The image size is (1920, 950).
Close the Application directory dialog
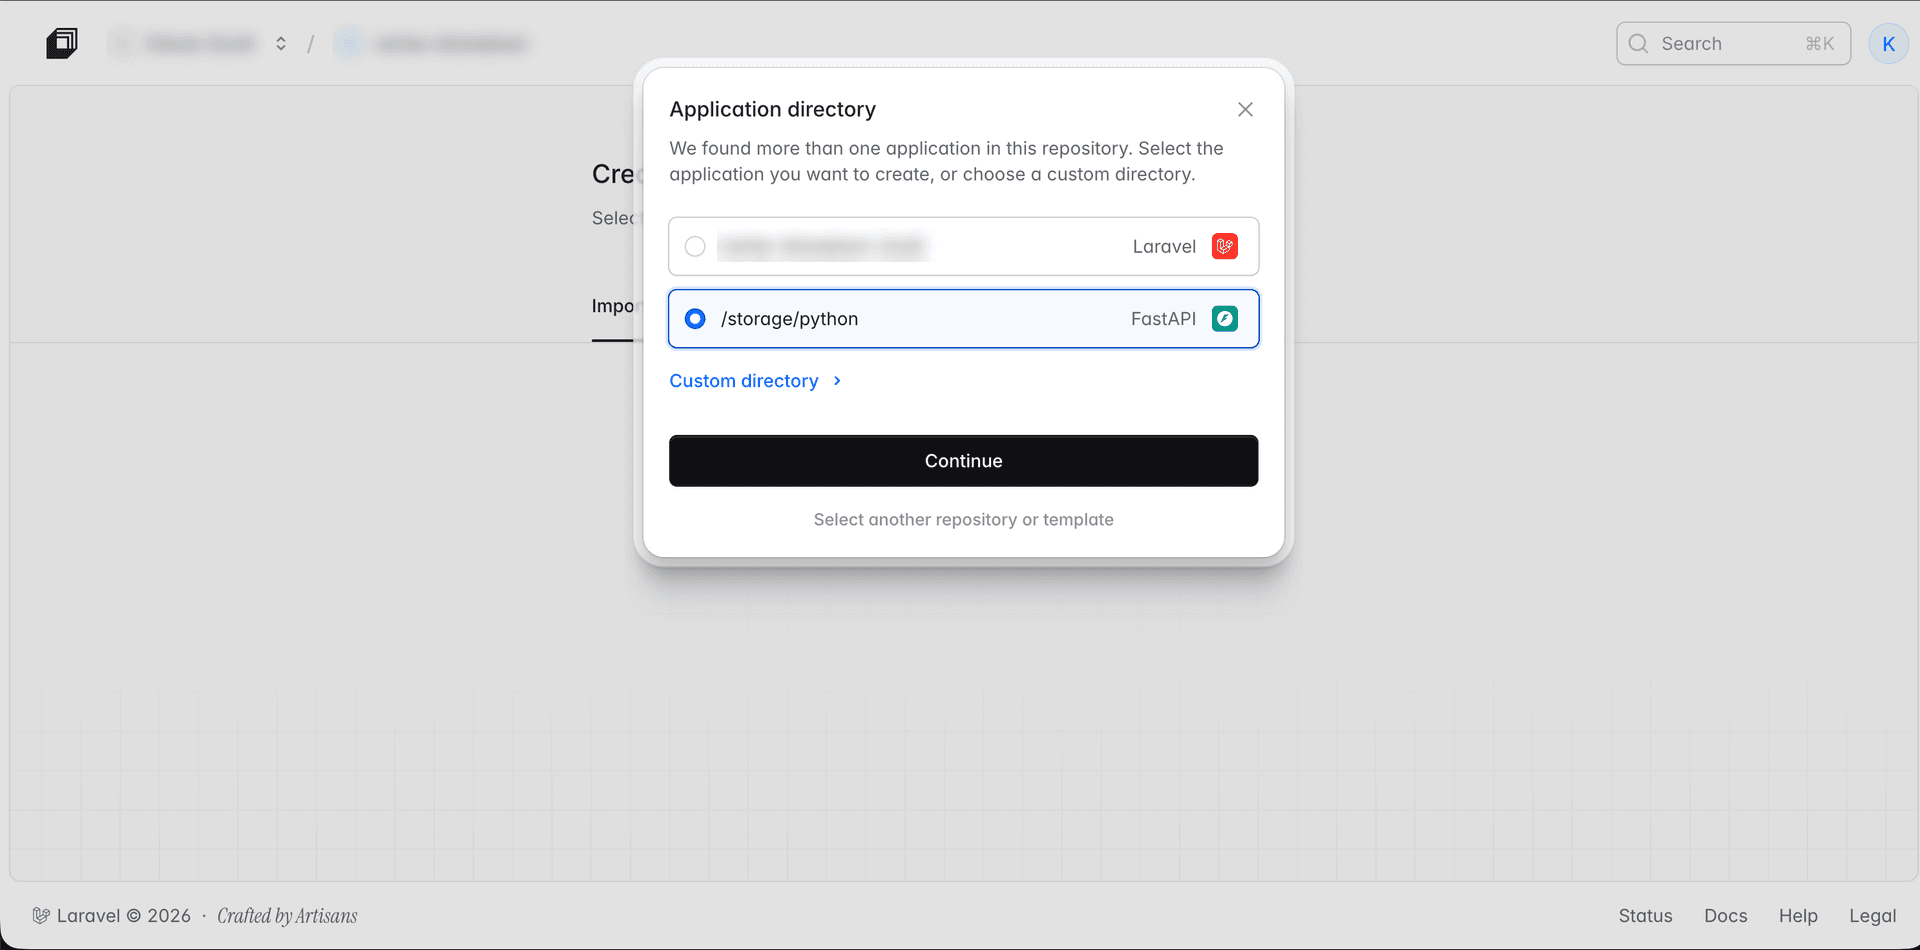pos(1245,109)
